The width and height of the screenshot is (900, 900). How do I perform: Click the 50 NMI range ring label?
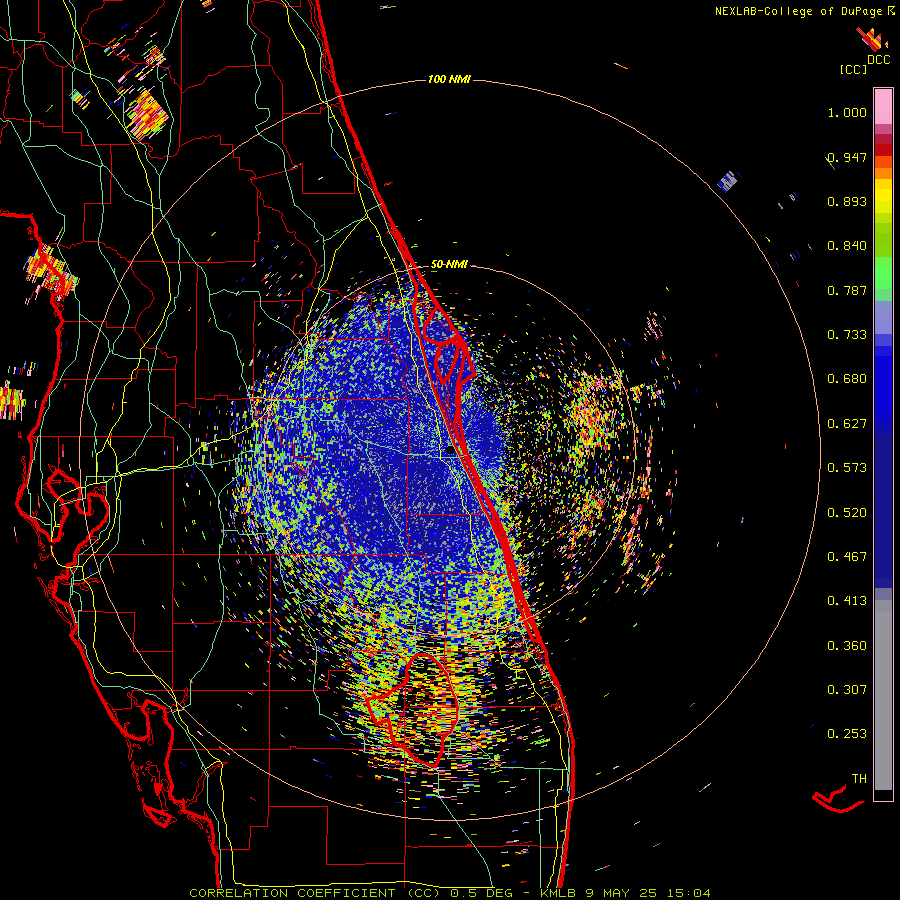point(449,265)
